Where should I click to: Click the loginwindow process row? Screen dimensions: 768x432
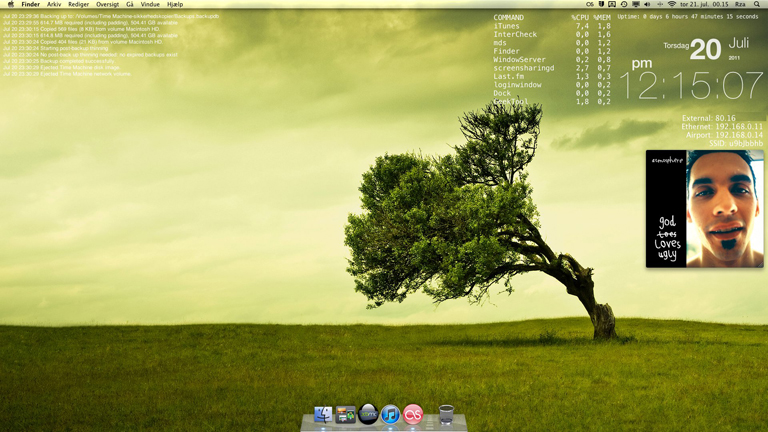tap(552, 84)
